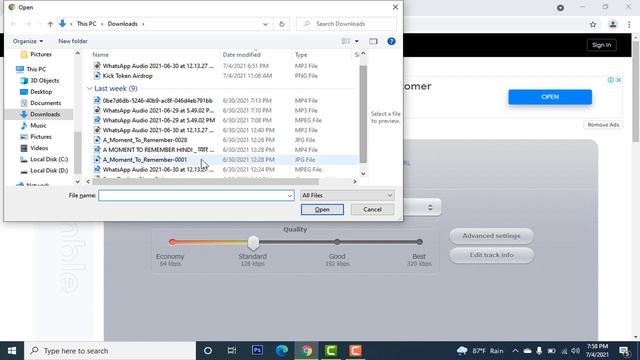
Task: Collapse the Last week (9) group
Action: 89,89
